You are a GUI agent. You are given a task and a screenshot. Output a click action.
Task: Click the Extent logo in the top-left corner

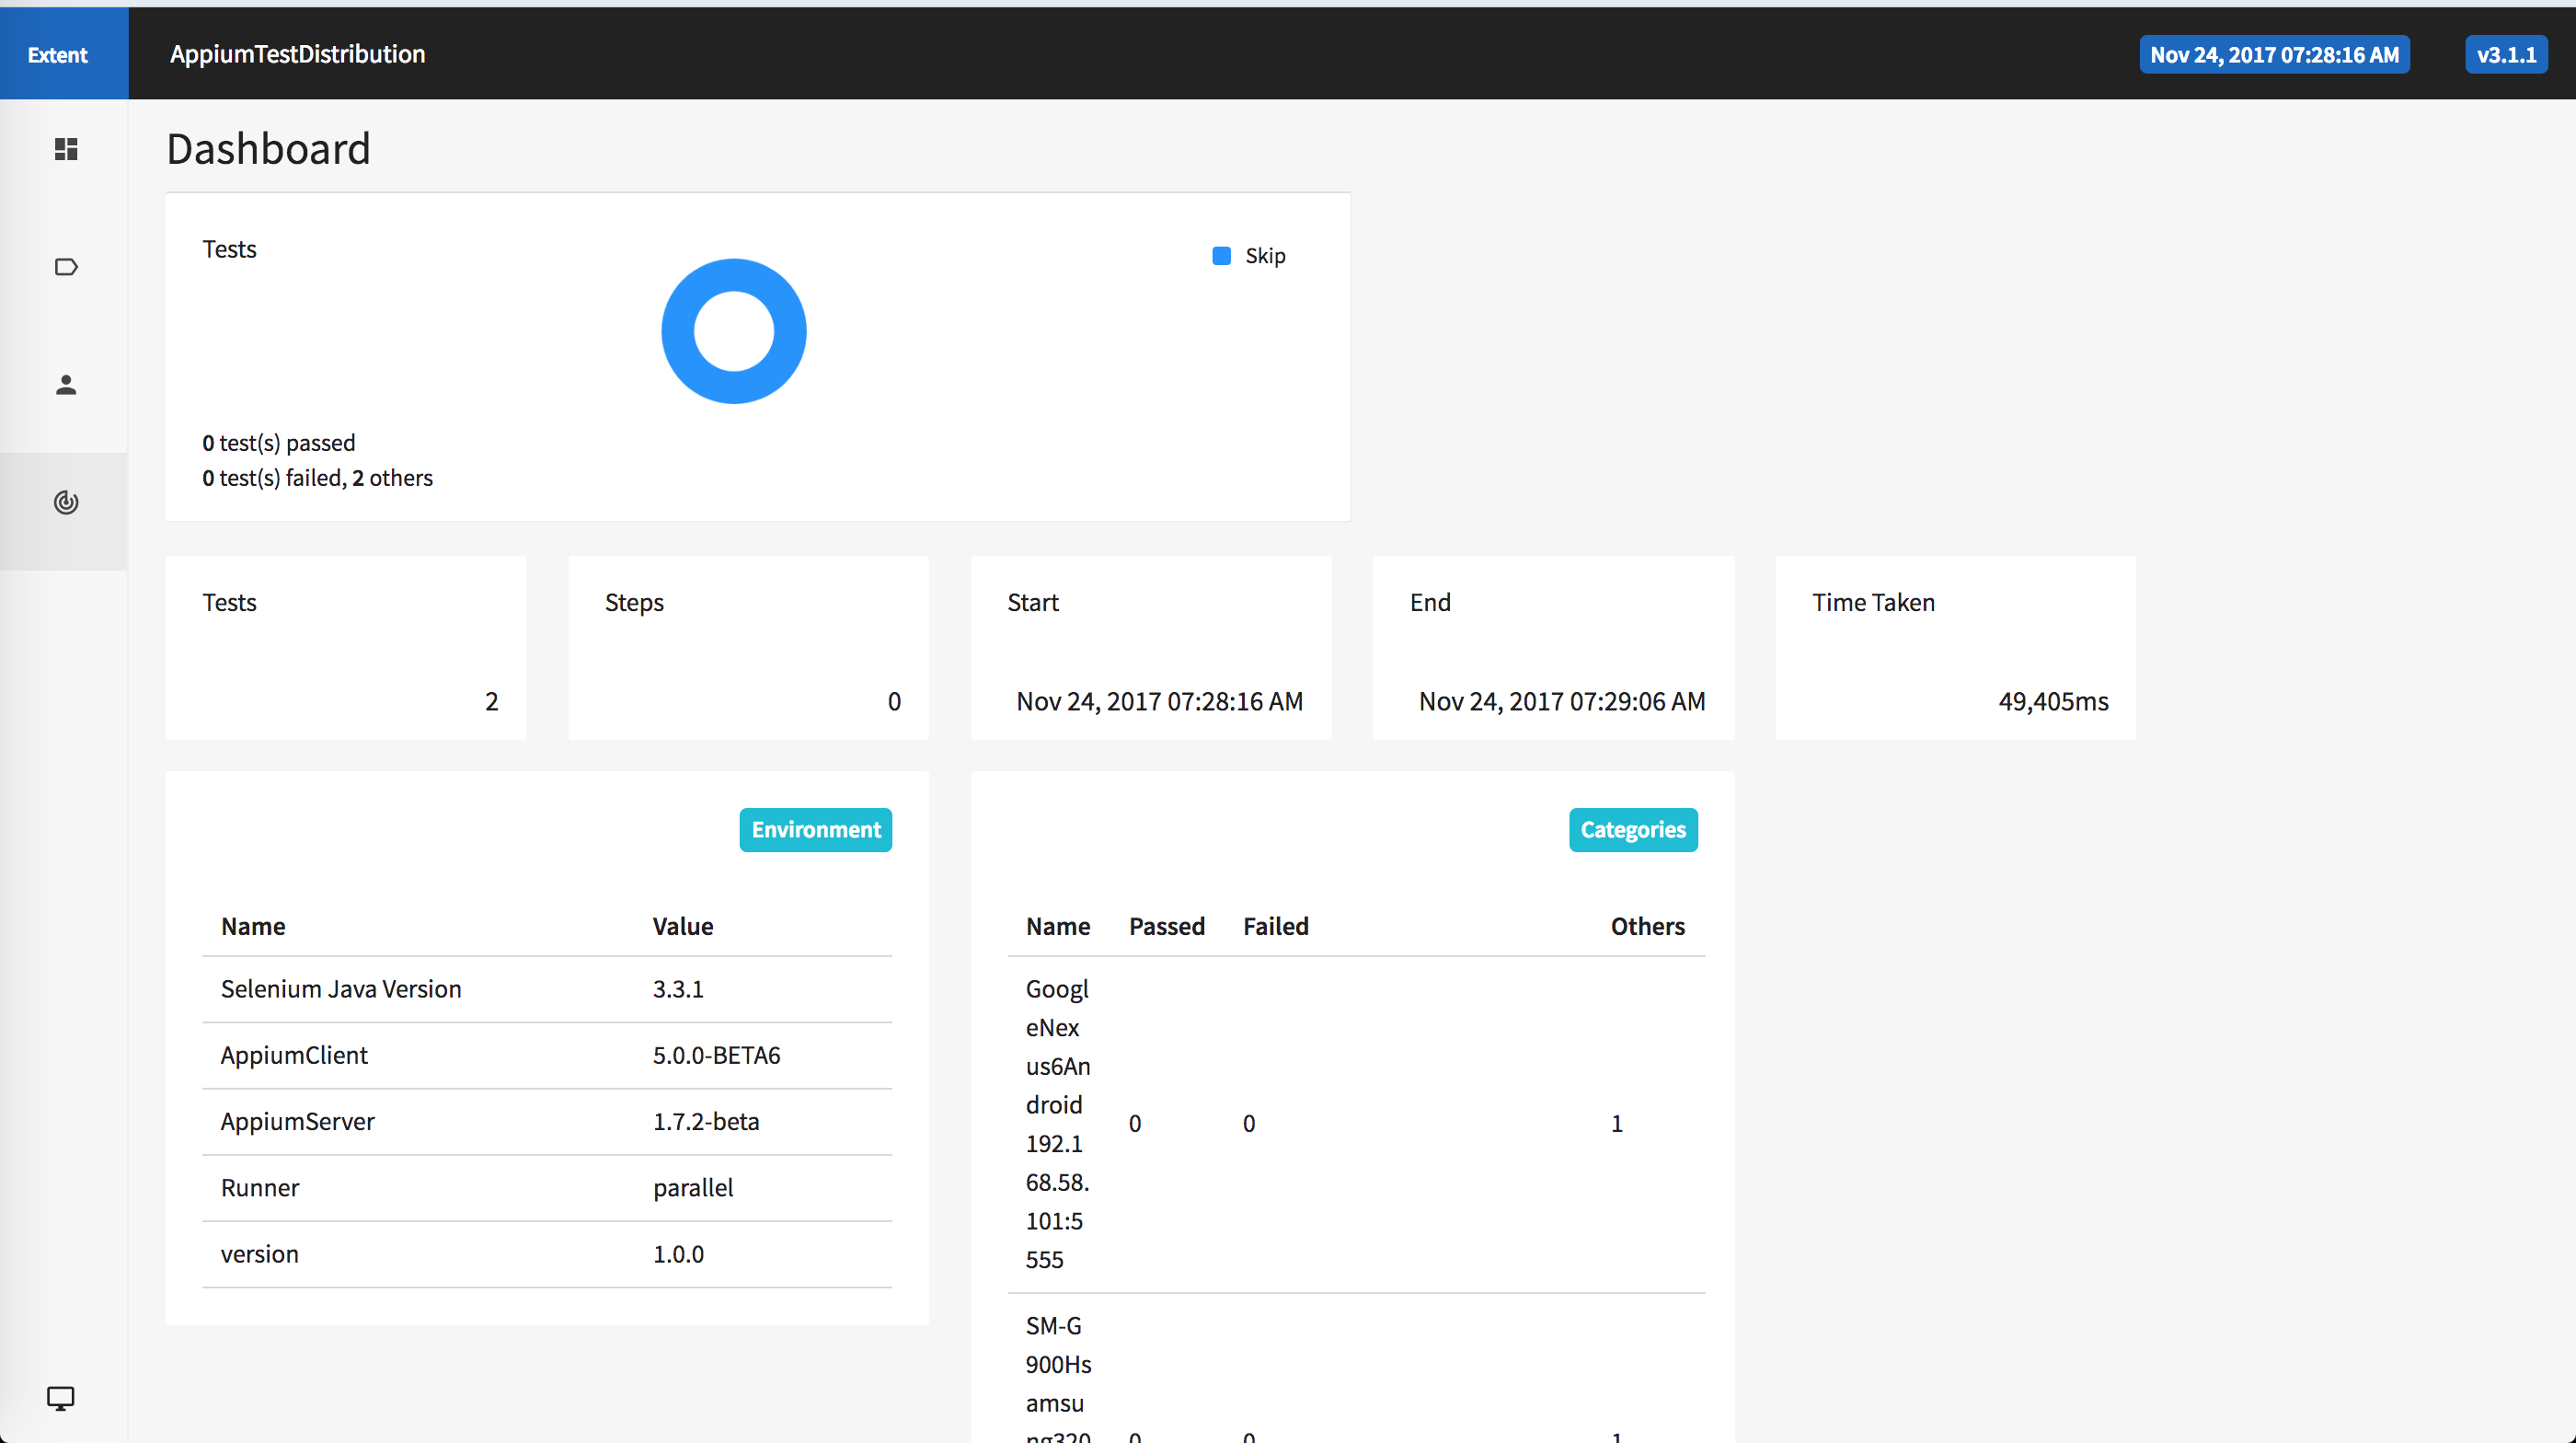57,54
